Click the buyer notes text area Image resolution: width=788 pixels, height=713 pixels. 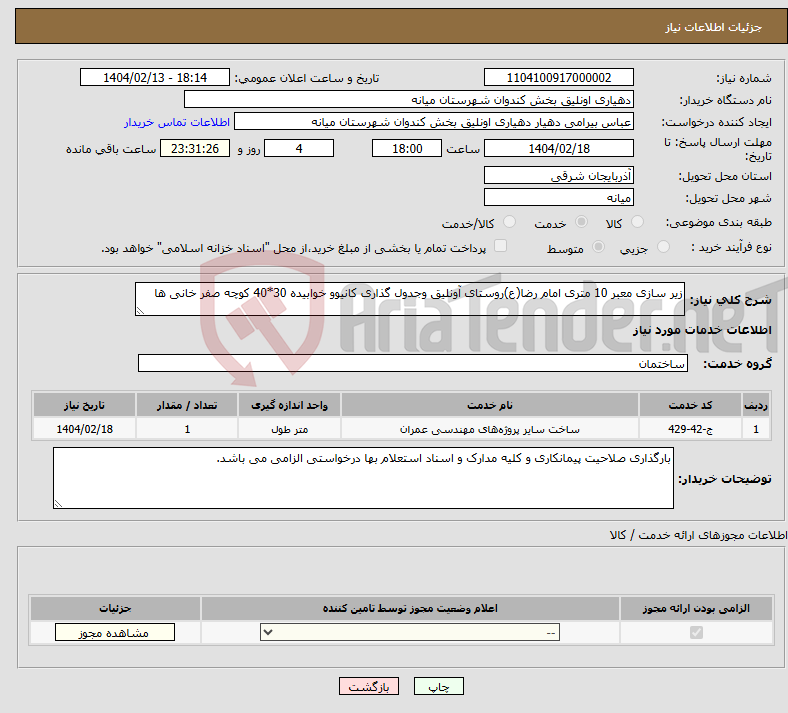363,478
